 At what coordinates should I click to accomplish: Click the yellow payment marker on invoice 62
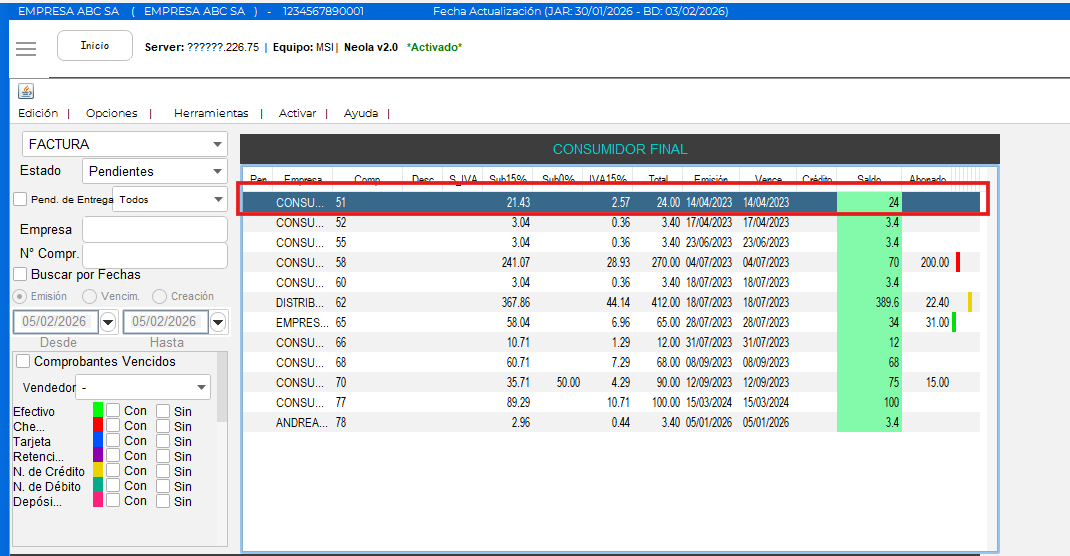pyautogui.click(x=969, y=302)
